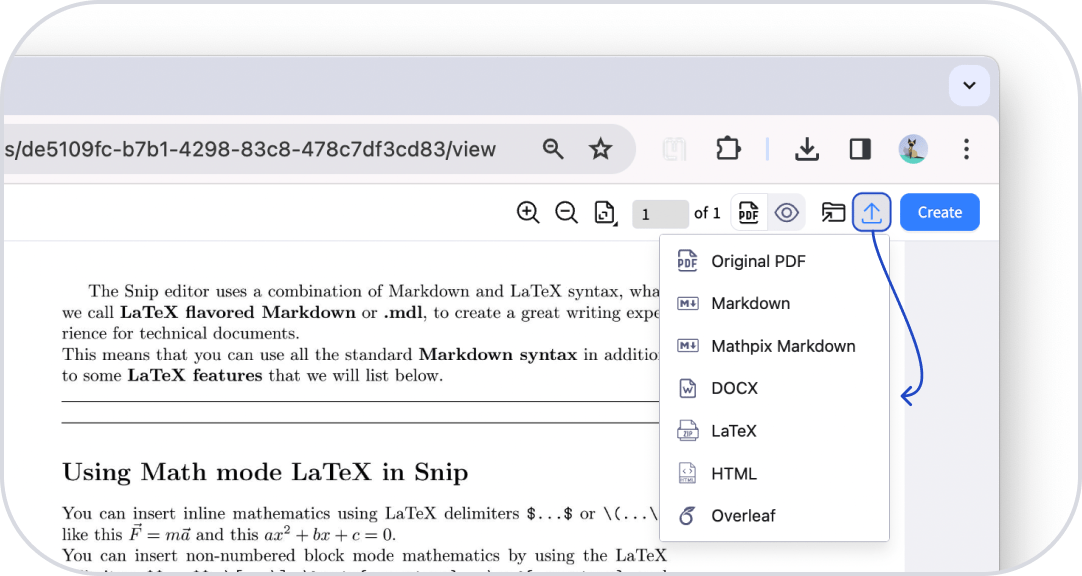Click the Create button
The image size is (1082, 576).
939,212
